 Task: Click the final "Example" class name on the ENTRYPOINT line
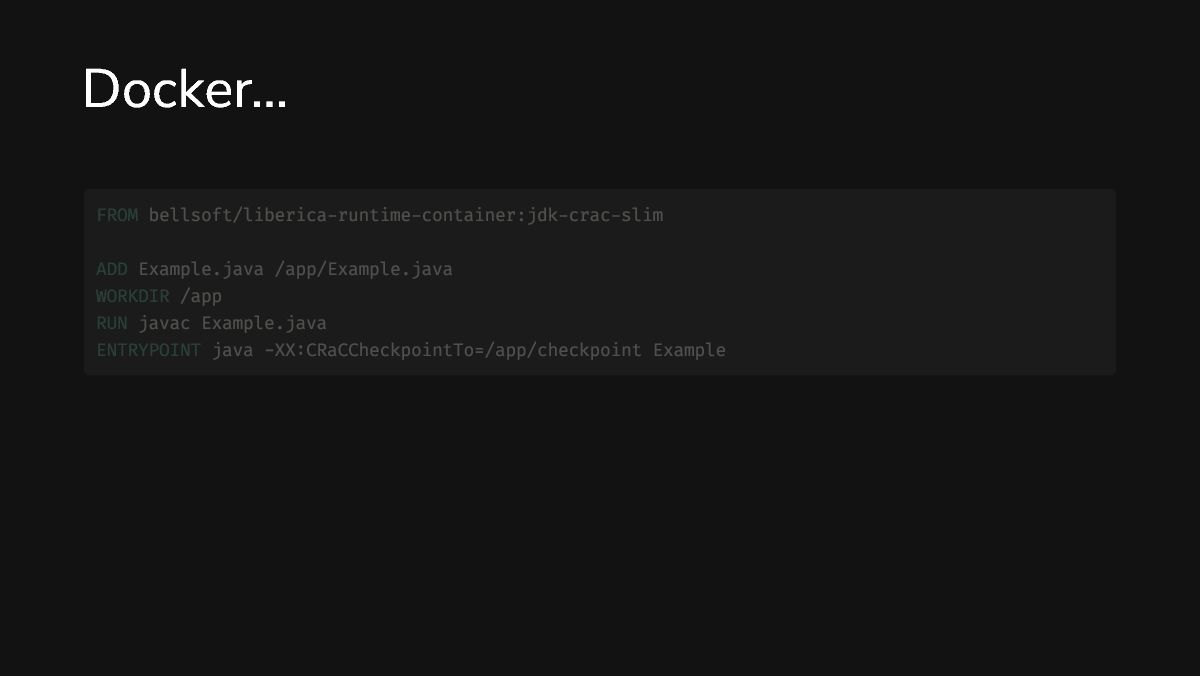[689, 350]
